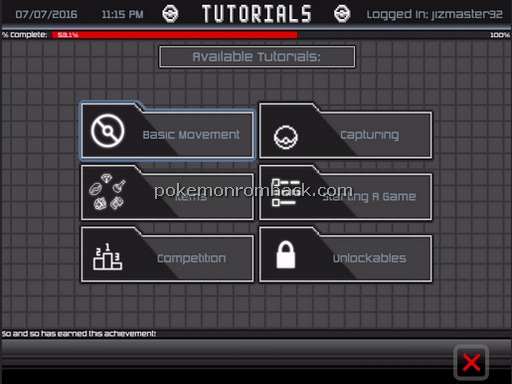
Task: Select the Competition tutorial label
Action: [191, 258]
